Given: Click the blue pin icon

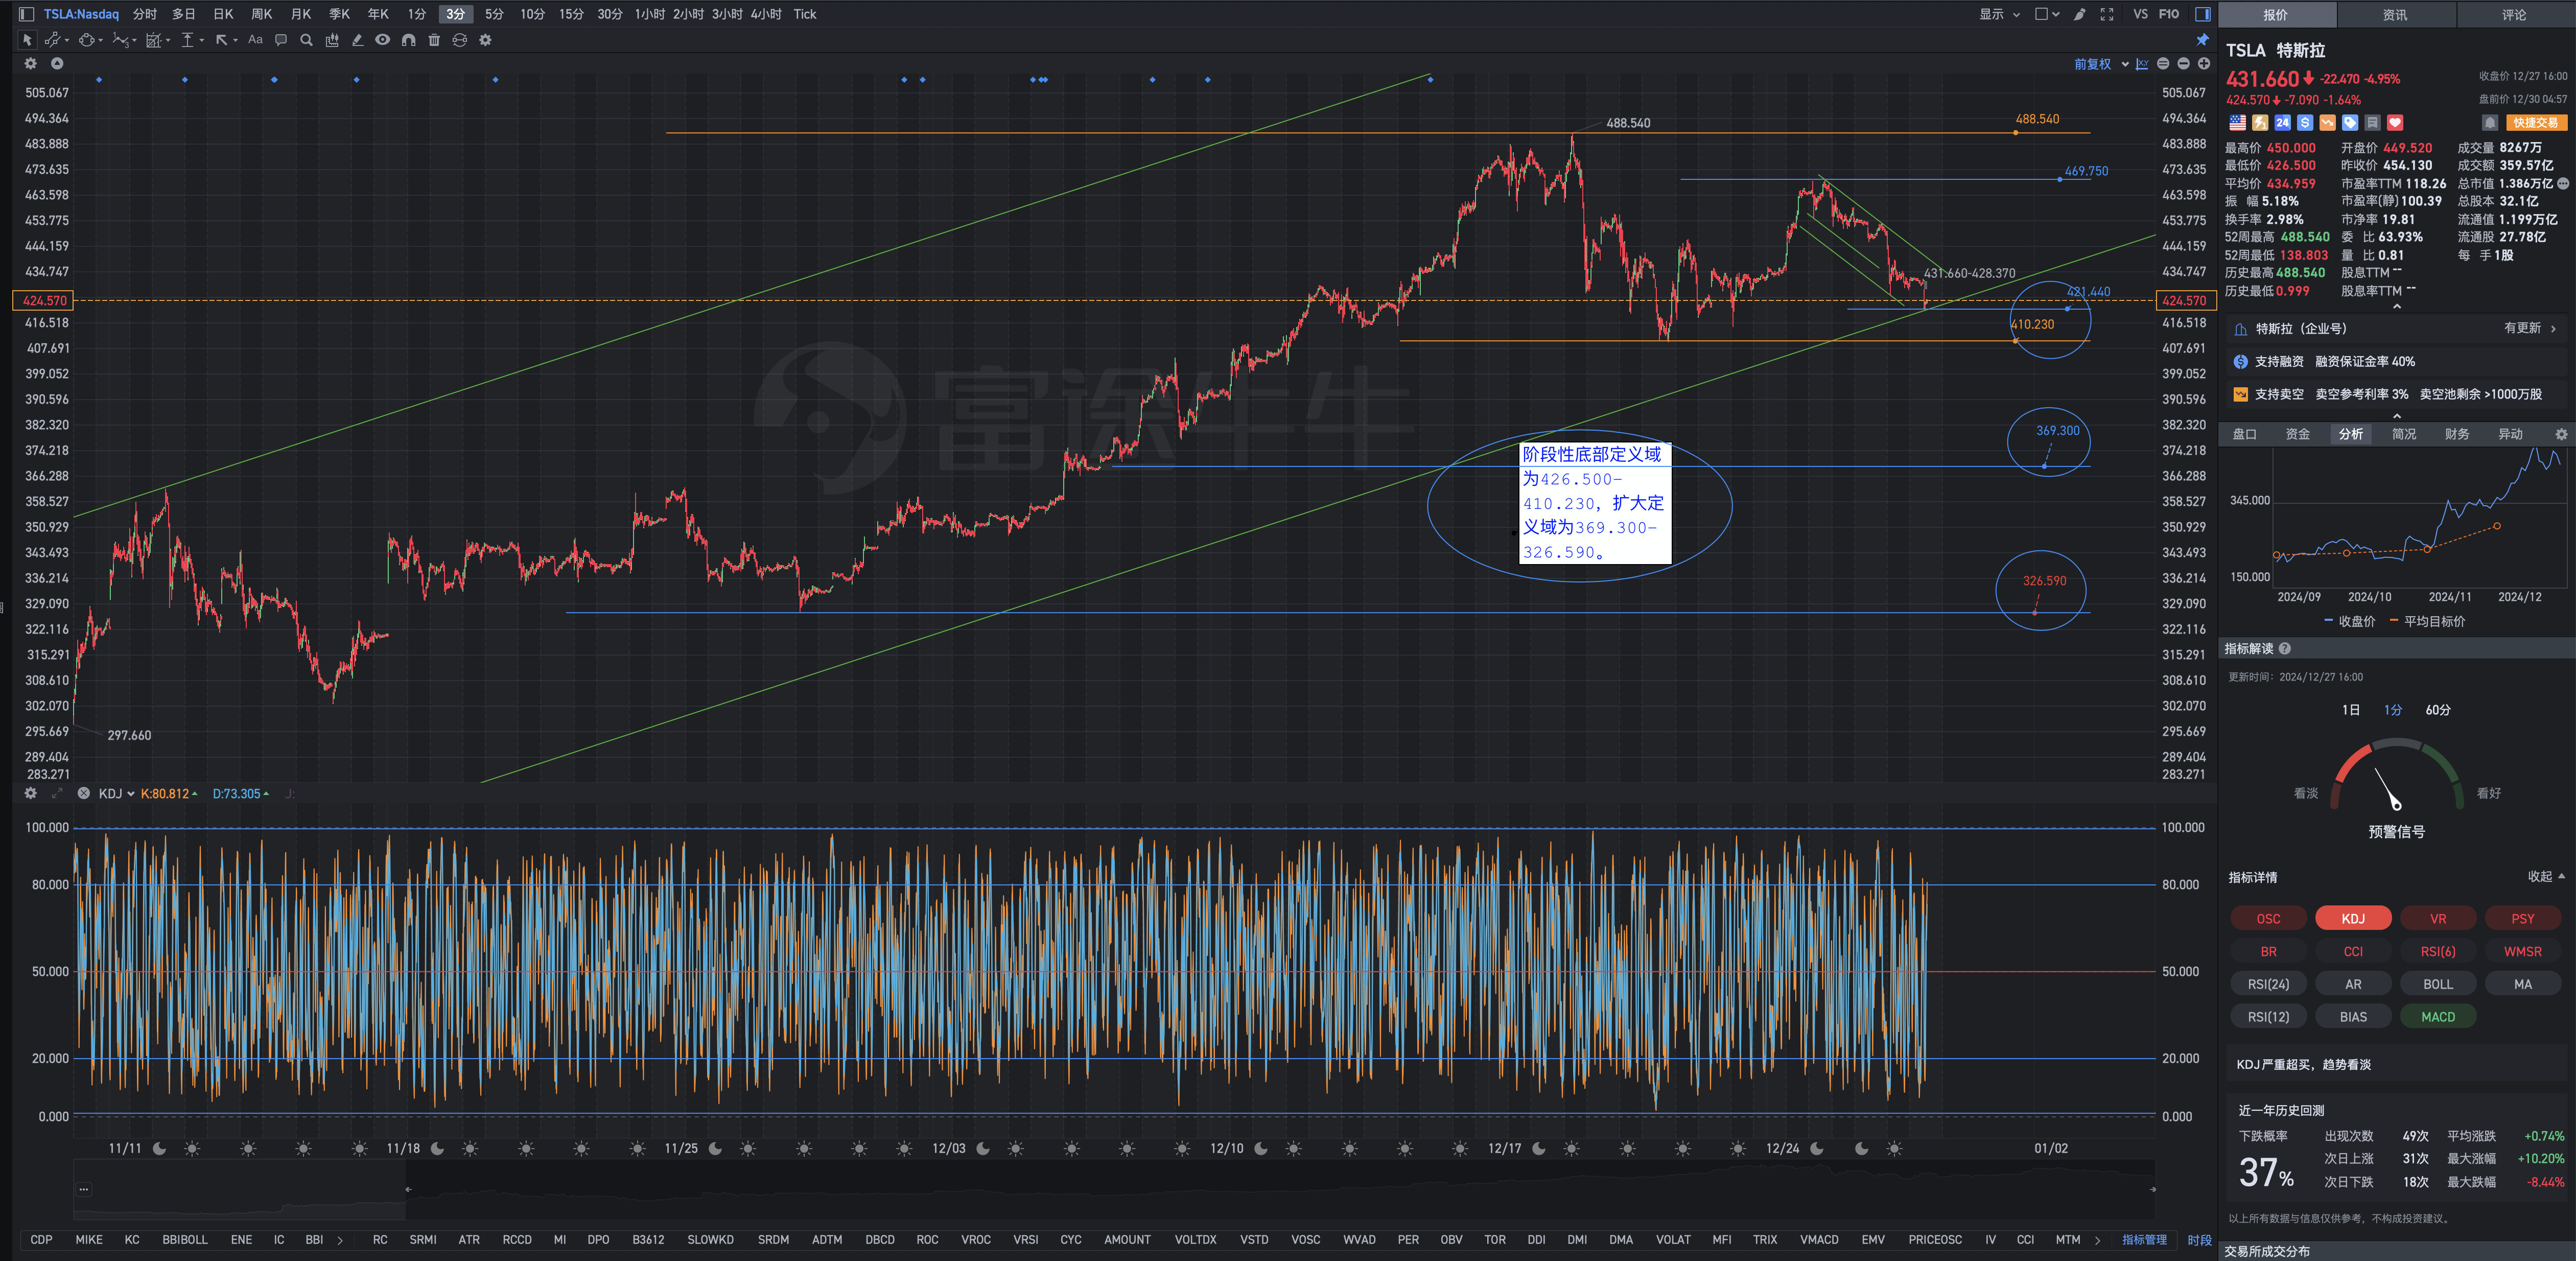Looking at the screenshot, I should [x=2202, y=40].
